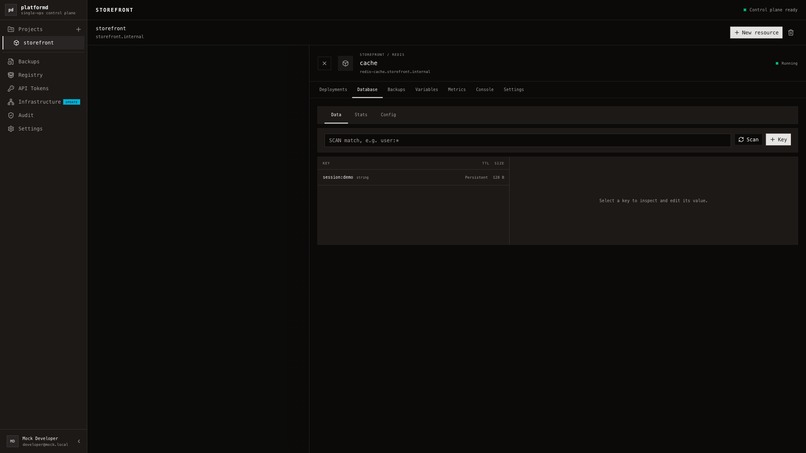Switch to the Stats sub-tab
This screenshot has height=453, width=806.
(361, 115)
